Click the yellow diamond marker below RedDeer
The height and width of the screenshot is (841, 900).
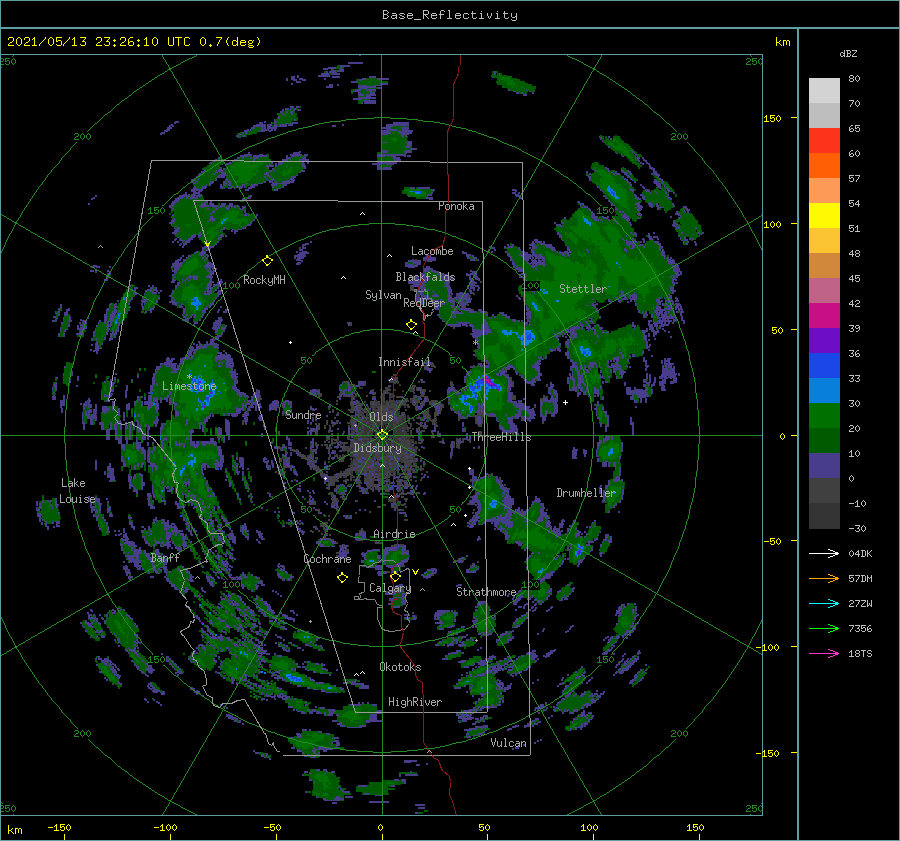pyautogui.click(x=411, y=325)
